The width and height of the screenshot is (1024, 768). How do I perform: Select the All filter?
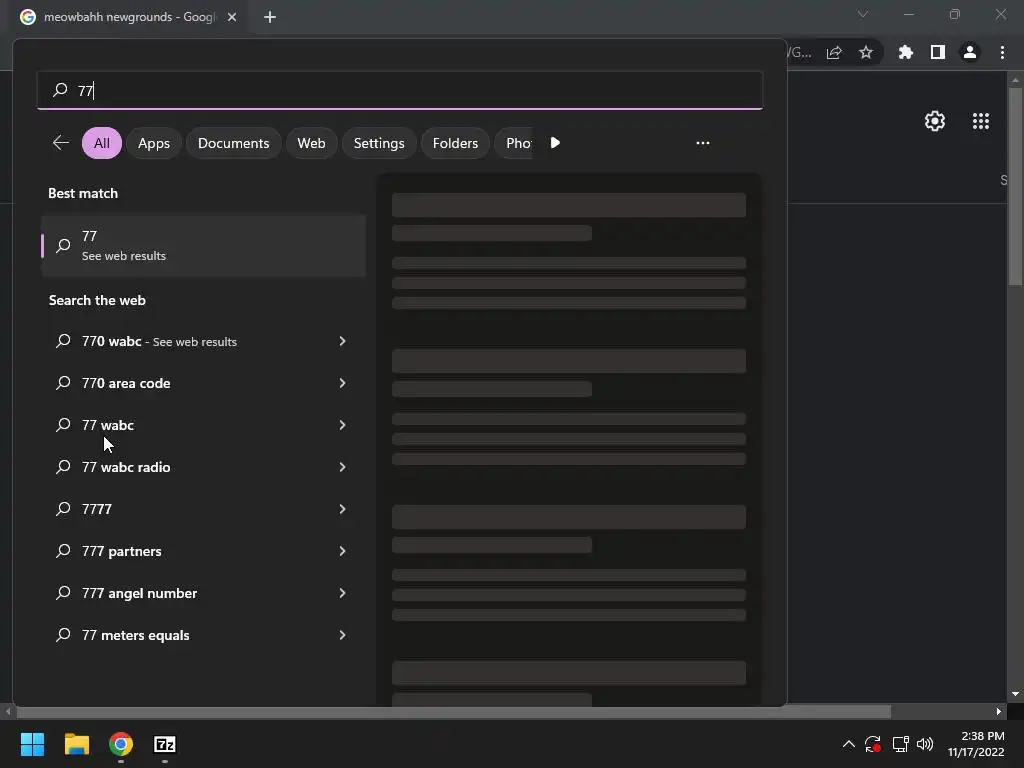[102, 143]
